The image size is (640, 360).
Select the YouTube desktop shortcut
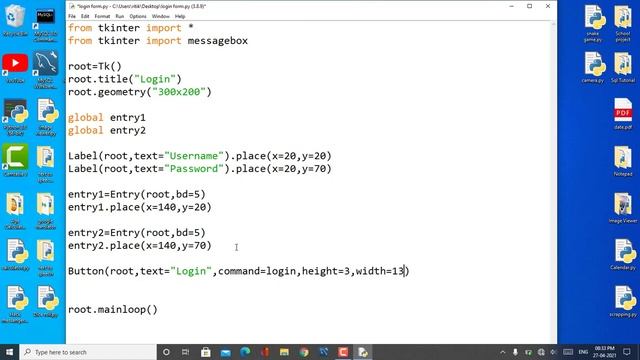click(x=15, y=69)
